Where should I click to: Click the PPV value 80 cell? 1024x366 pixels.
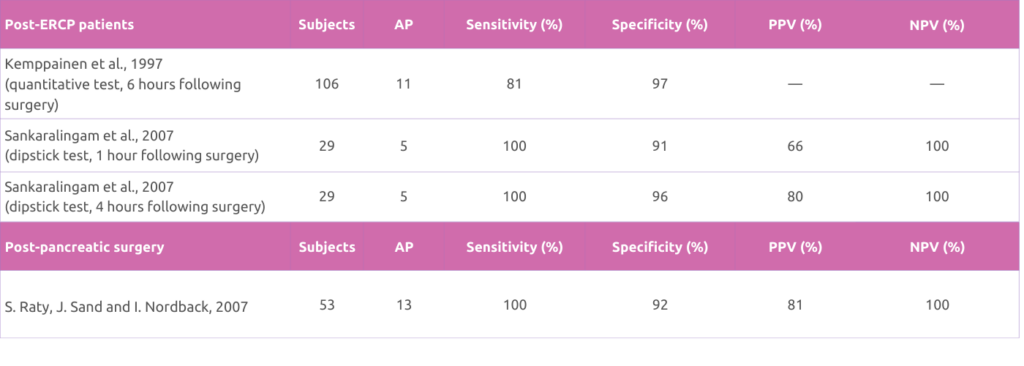tap(795, 196)
